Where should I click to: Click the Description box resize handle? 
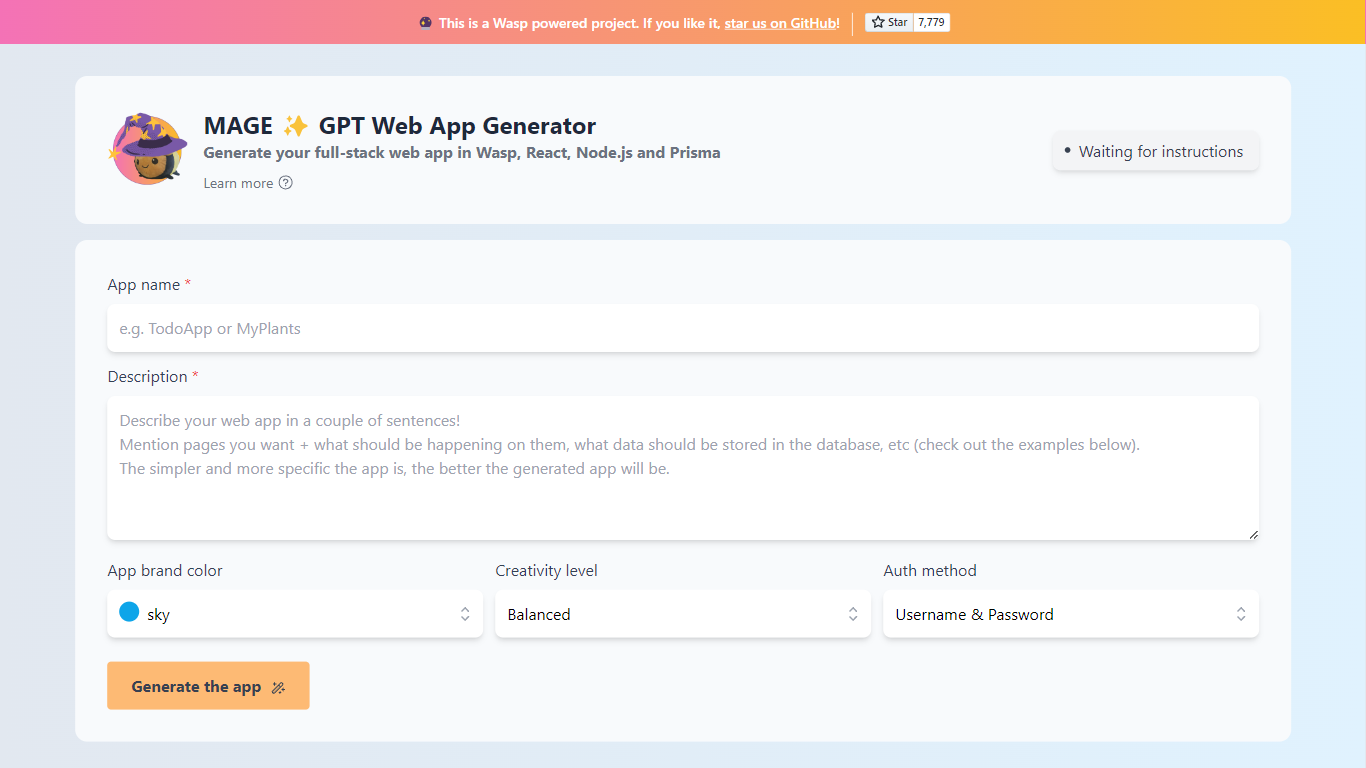(1253, 534)
